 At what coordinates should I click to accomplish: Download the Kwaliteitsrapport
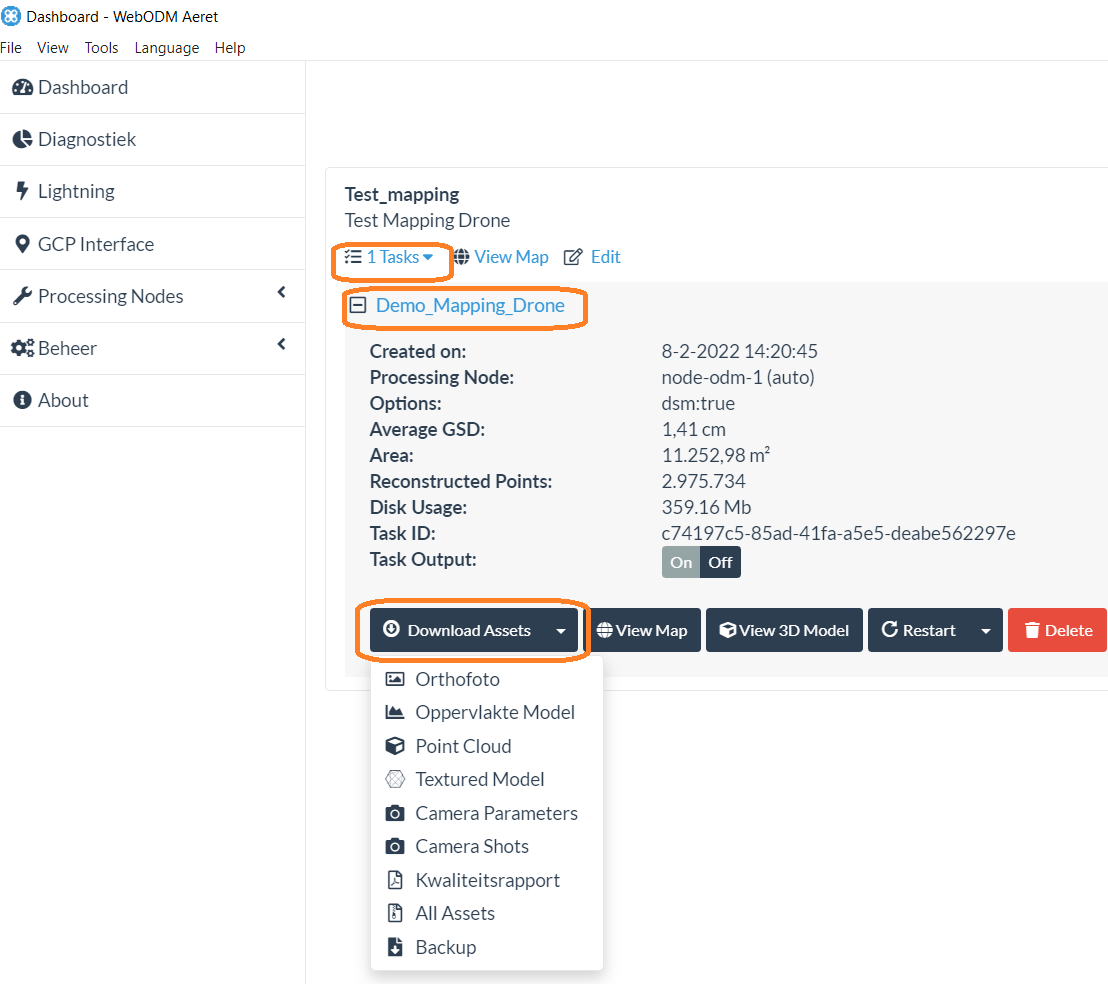point(486,880)
